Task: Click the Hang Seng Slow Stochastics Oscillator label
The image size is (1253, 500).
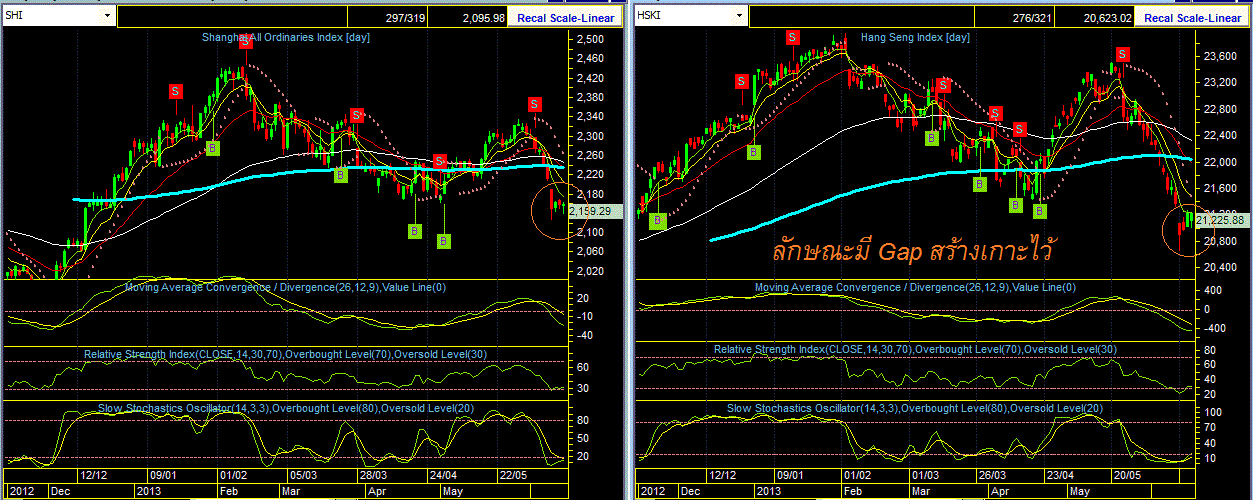Action: point(915,409)
